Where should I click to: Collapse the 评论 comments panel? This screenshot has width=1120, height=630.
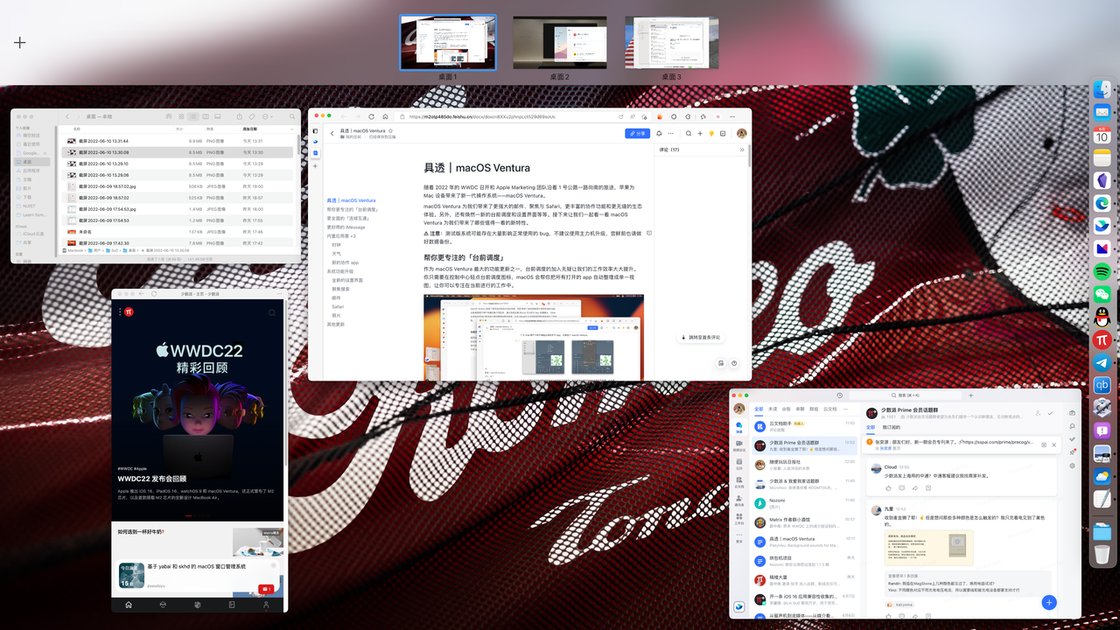coord(741,150)
